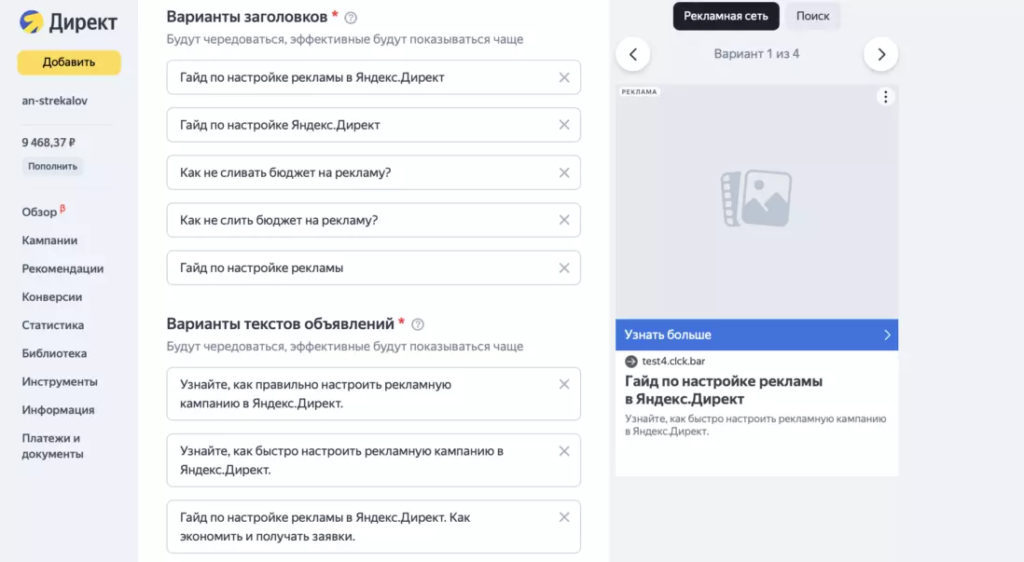Remove the short headline 'Гайд по настройке рекламы'
Image resolution: width=1024 pixels, height=562 pixels.
coord(564,268)
